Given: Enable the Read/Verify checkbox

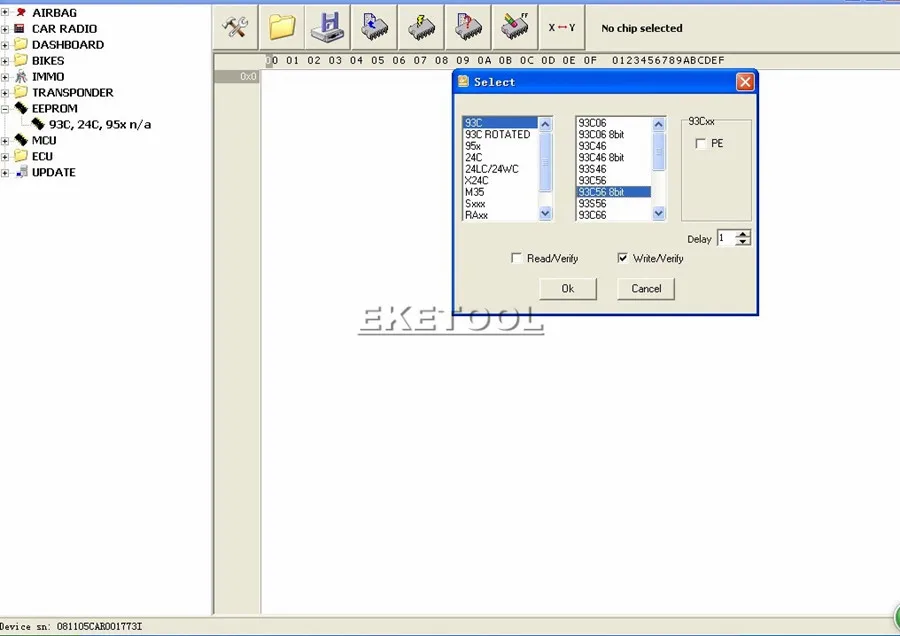Looking at the screenshot, I should [x=516, y=258].
